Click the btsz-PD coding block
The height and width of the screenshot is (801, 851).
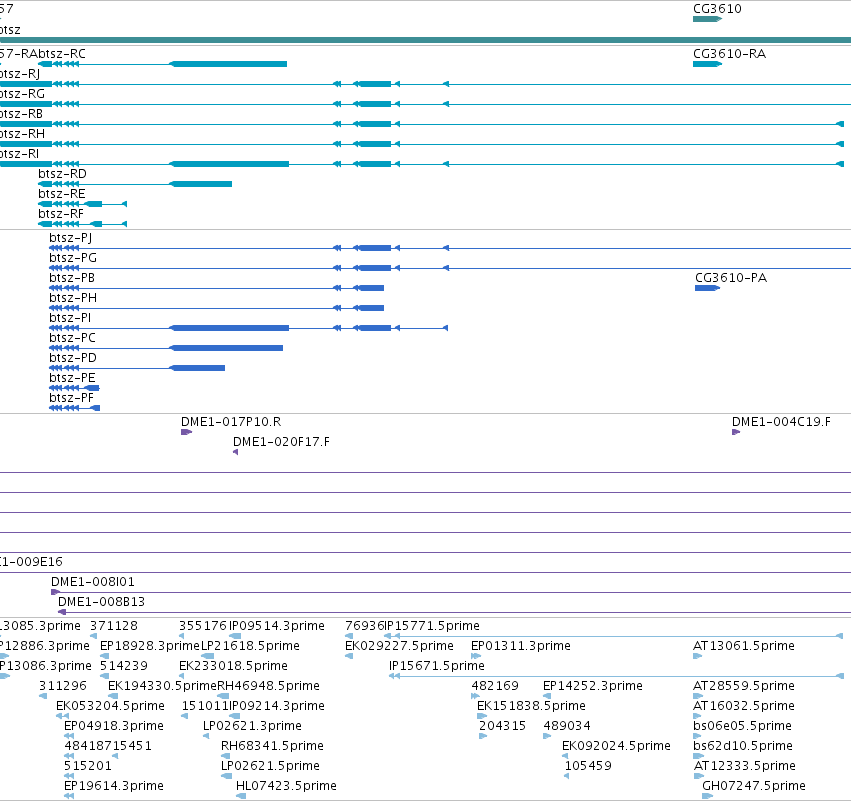[x=198, y=368]
